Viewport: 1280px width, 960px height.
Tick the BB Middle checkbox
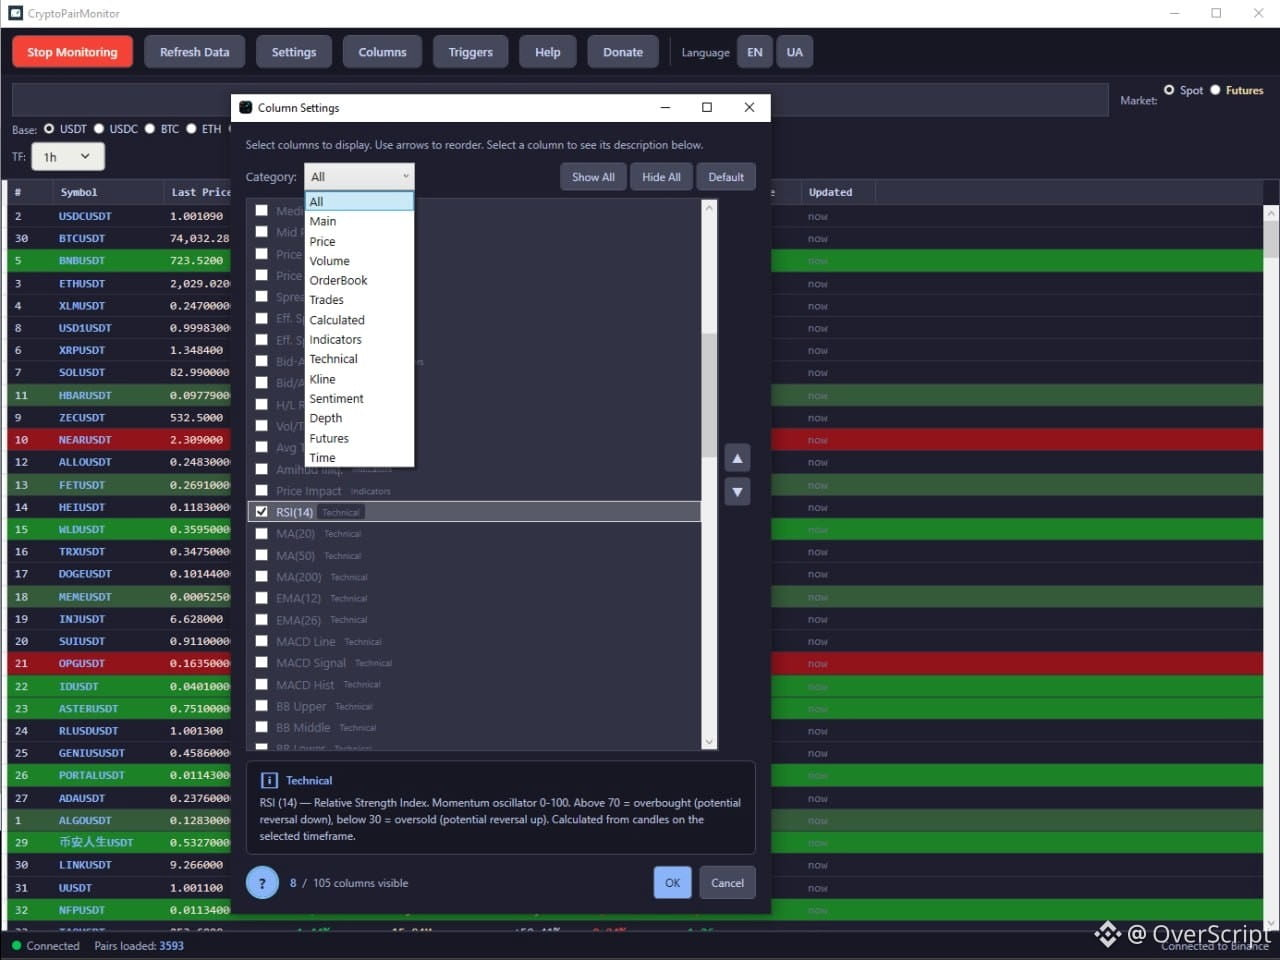coord(262,728)
